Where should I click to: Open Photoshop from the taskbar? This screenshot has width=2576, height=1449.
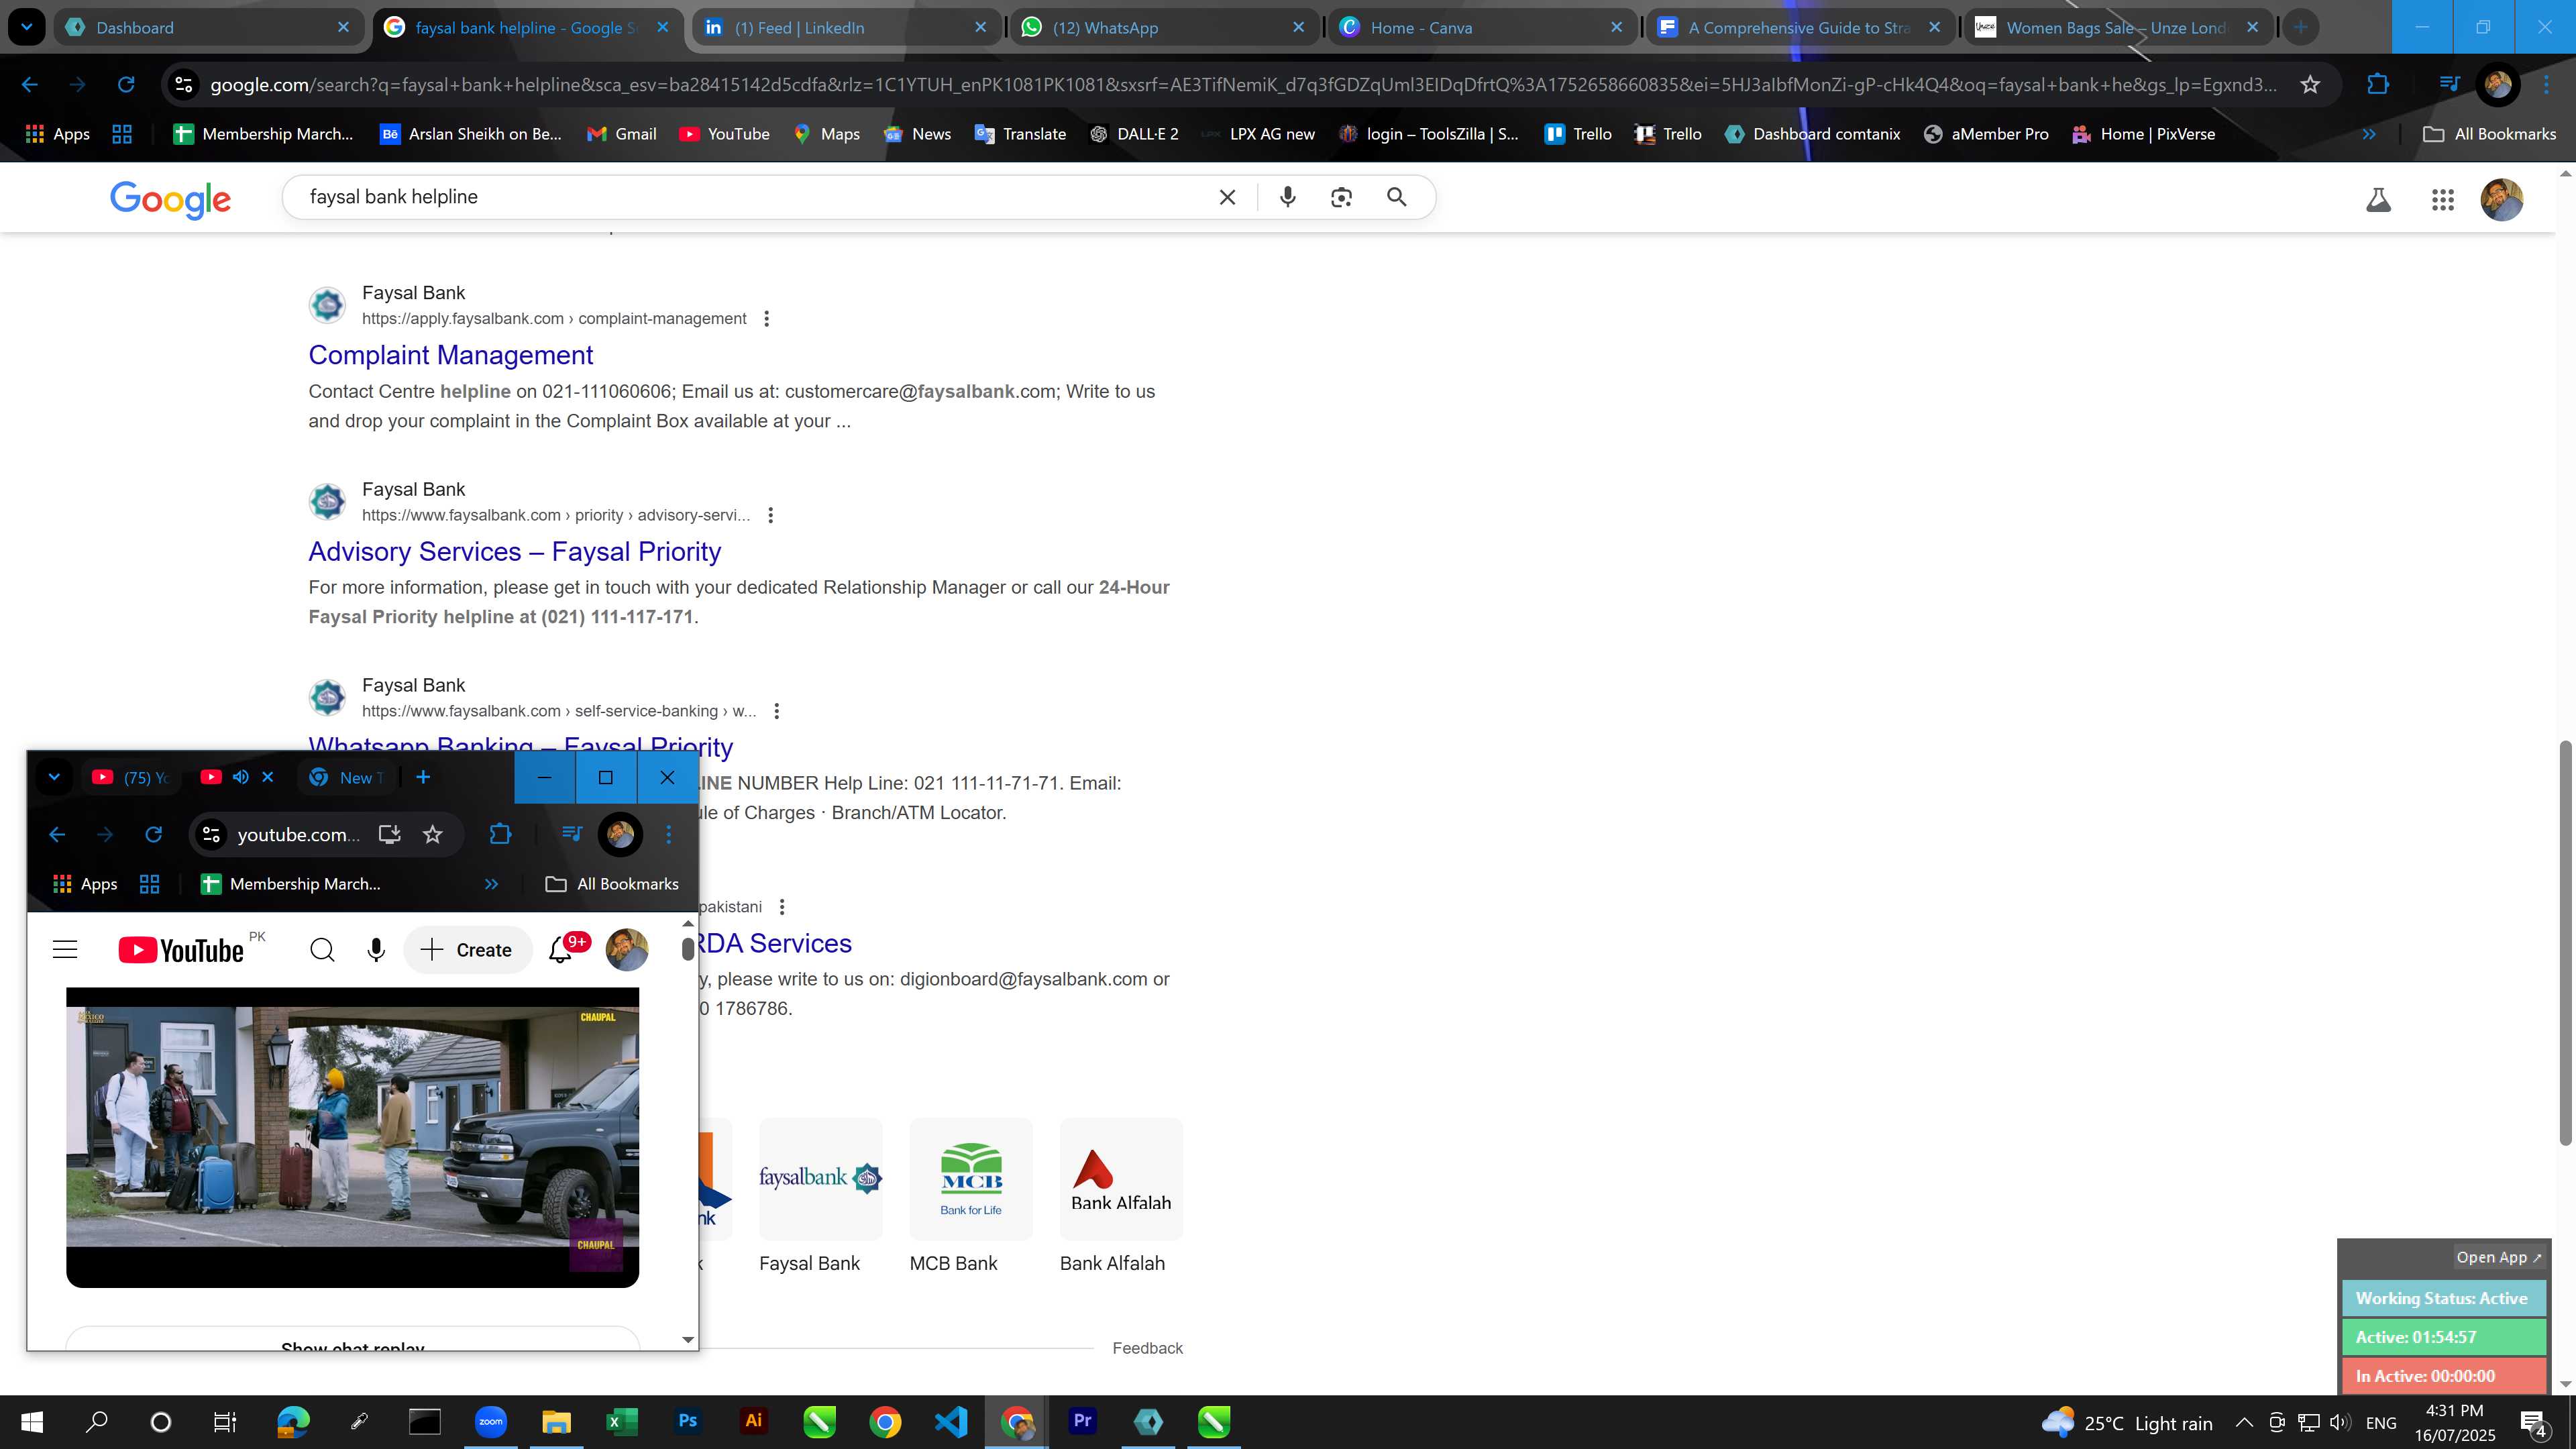688,1422
